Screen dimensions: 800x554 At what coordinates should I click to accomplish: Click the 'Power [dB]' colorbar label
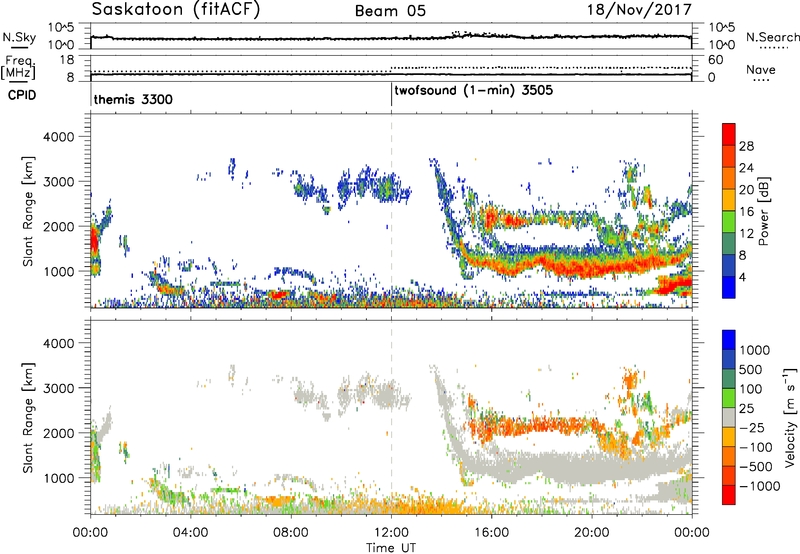tap(763, 211)
